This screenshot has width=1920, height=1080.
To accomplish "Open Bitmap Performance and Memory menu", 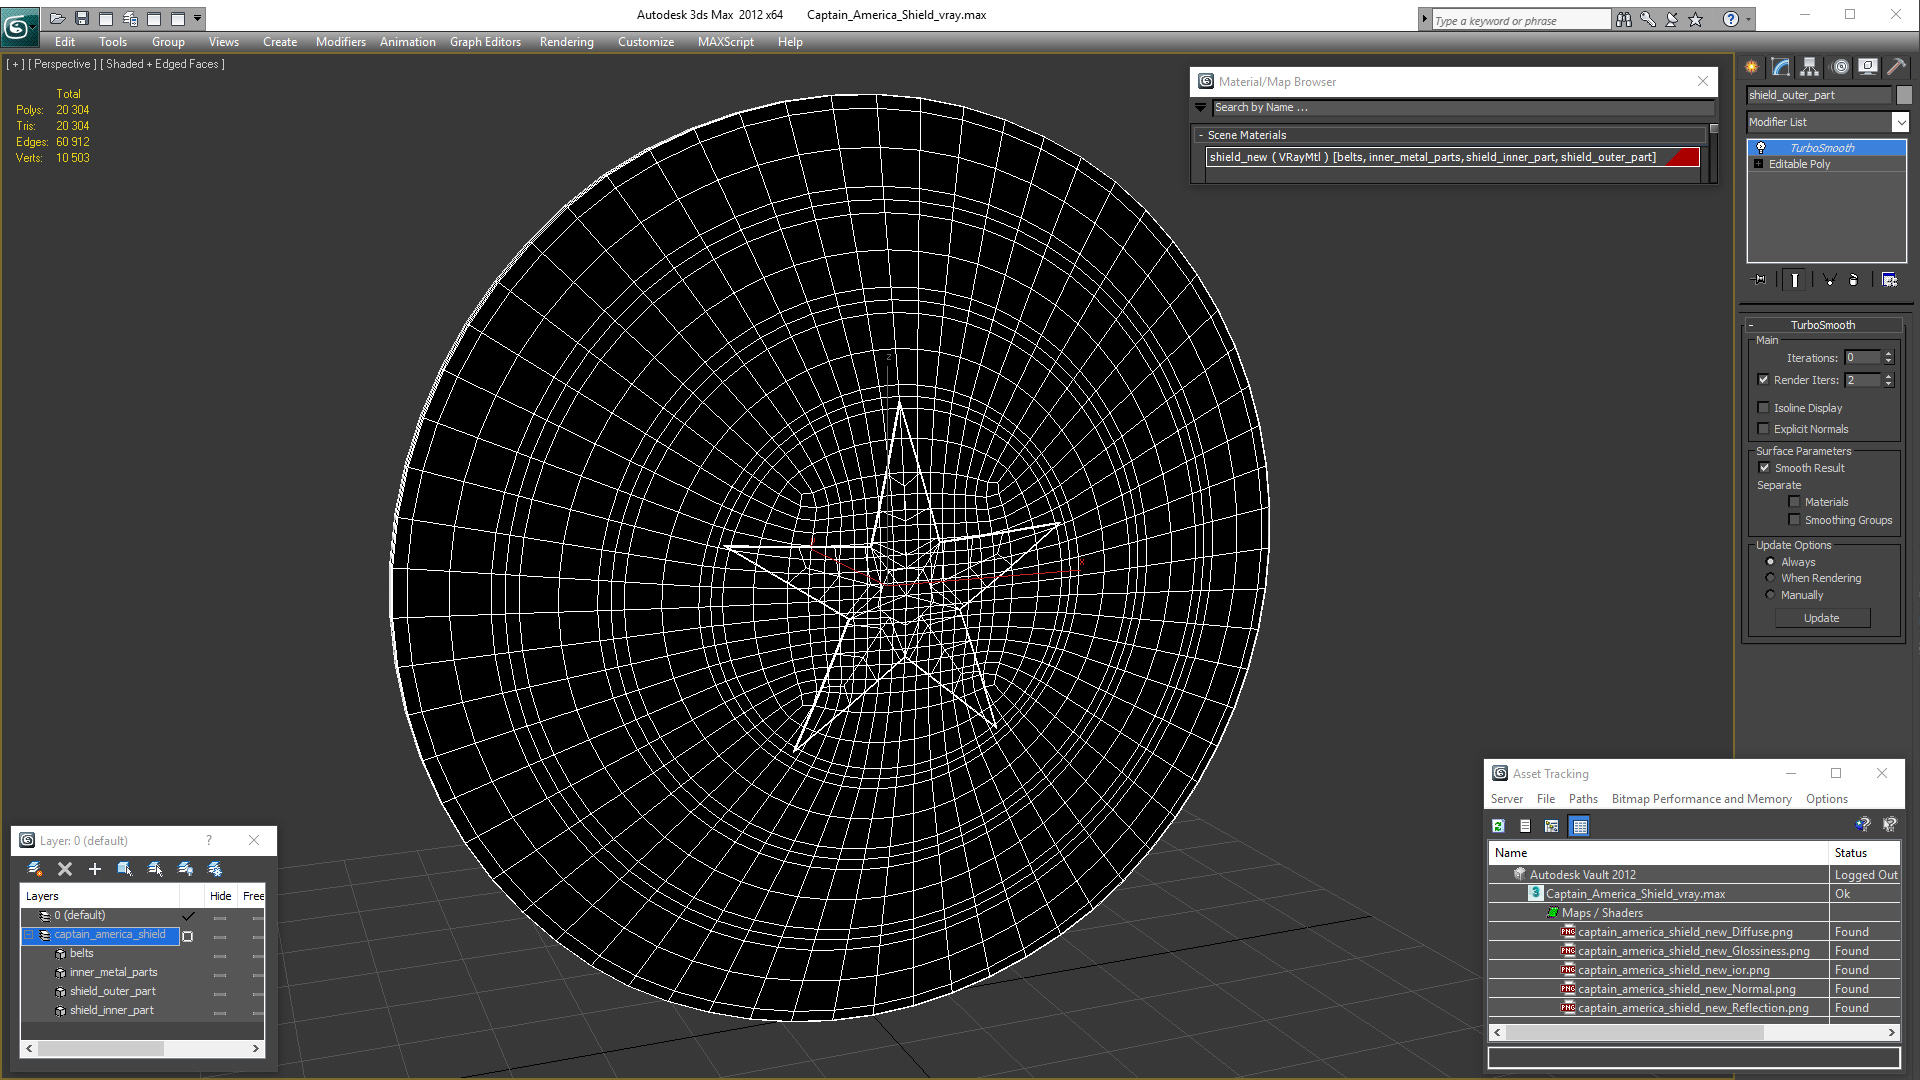I will pyautogui.click(x=1701, y=799).
